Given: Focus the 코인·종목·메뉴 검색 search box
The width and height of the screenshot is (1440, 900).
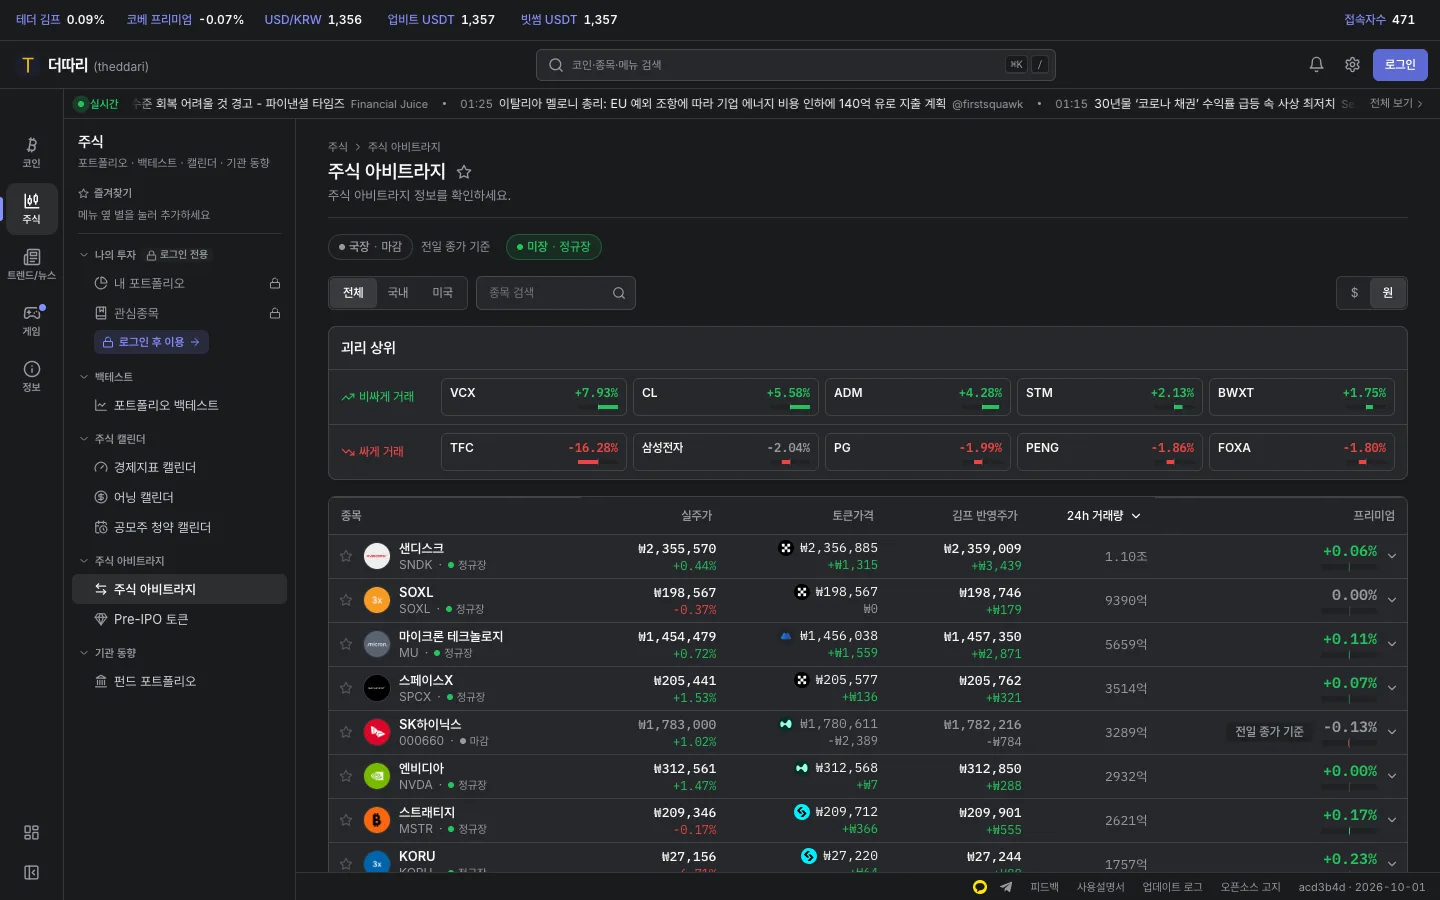Looking at the screenshot, I should tap(796, 65).
